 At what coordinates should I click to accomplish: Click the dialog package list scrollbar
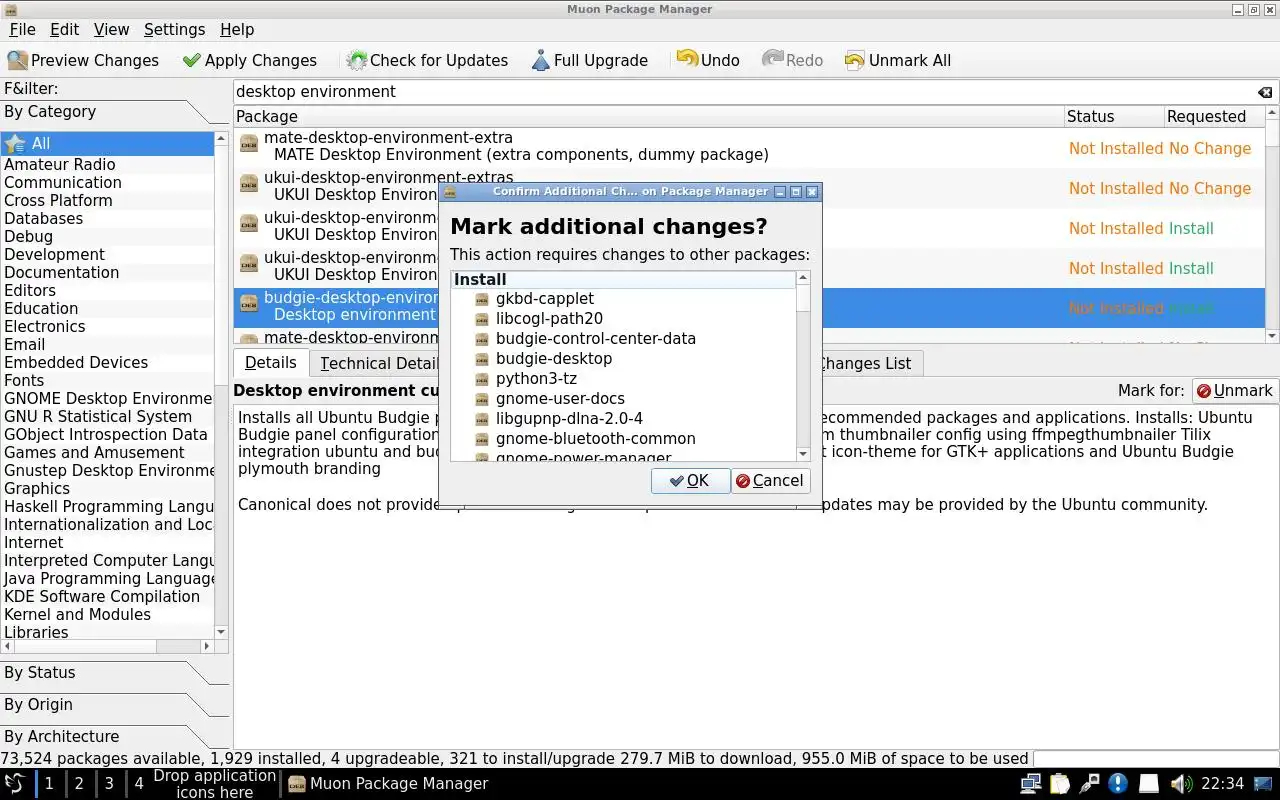click(x=803, y=365)
